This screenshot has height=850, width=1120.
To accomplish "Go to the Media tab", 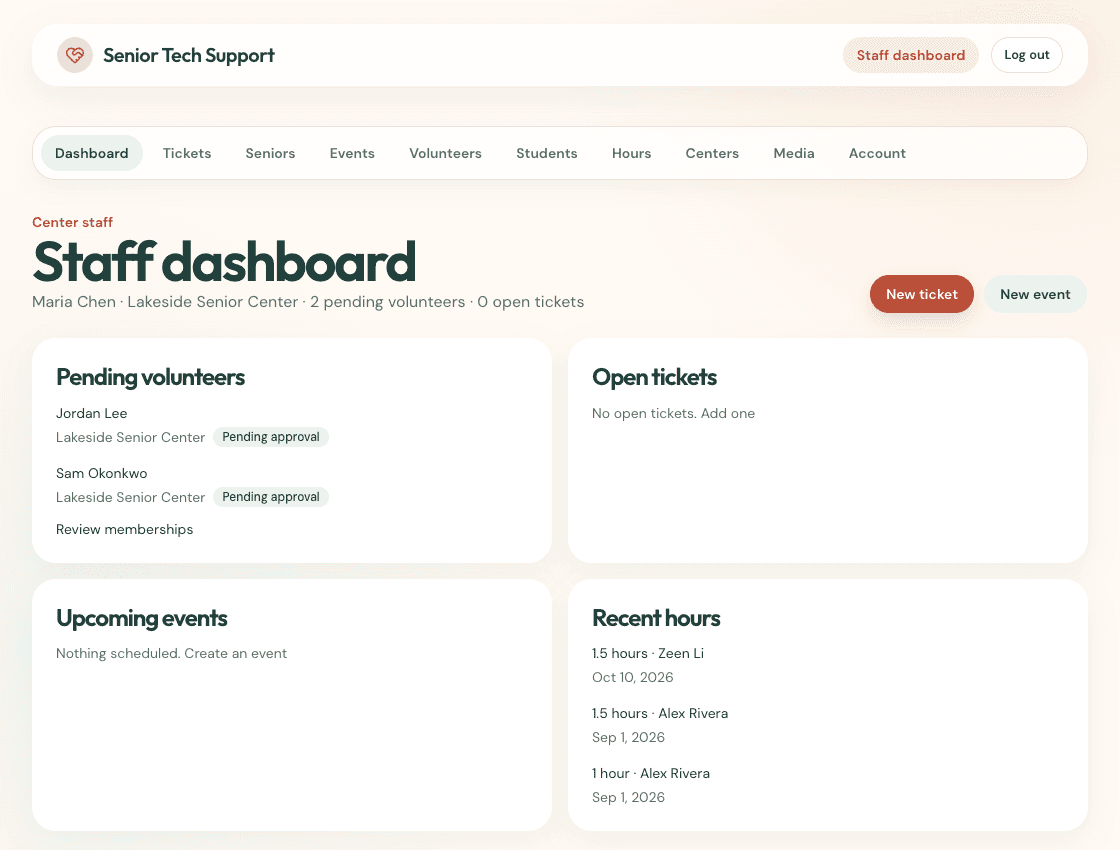I will point(794,153).
